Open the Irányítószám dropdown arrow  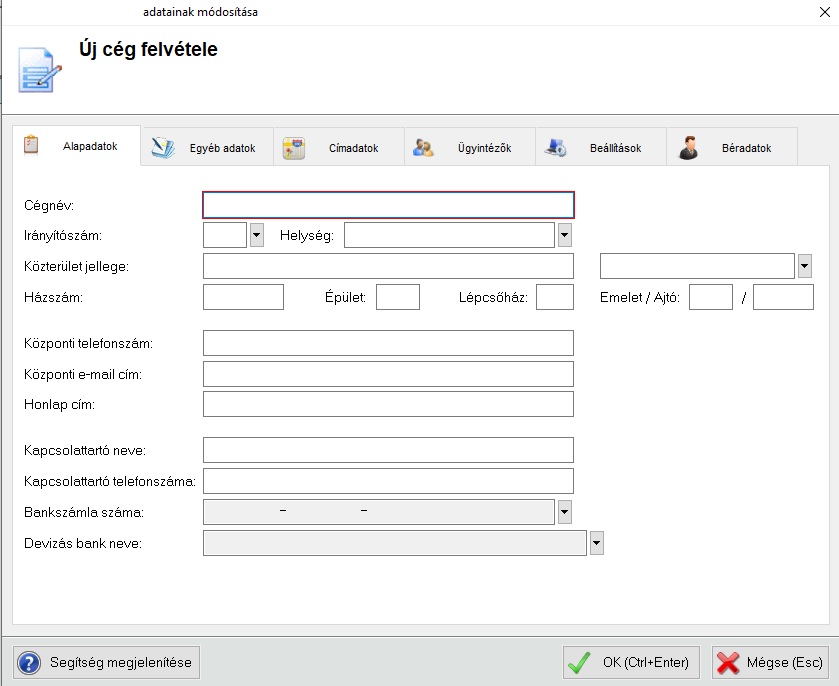pos(256,235)
